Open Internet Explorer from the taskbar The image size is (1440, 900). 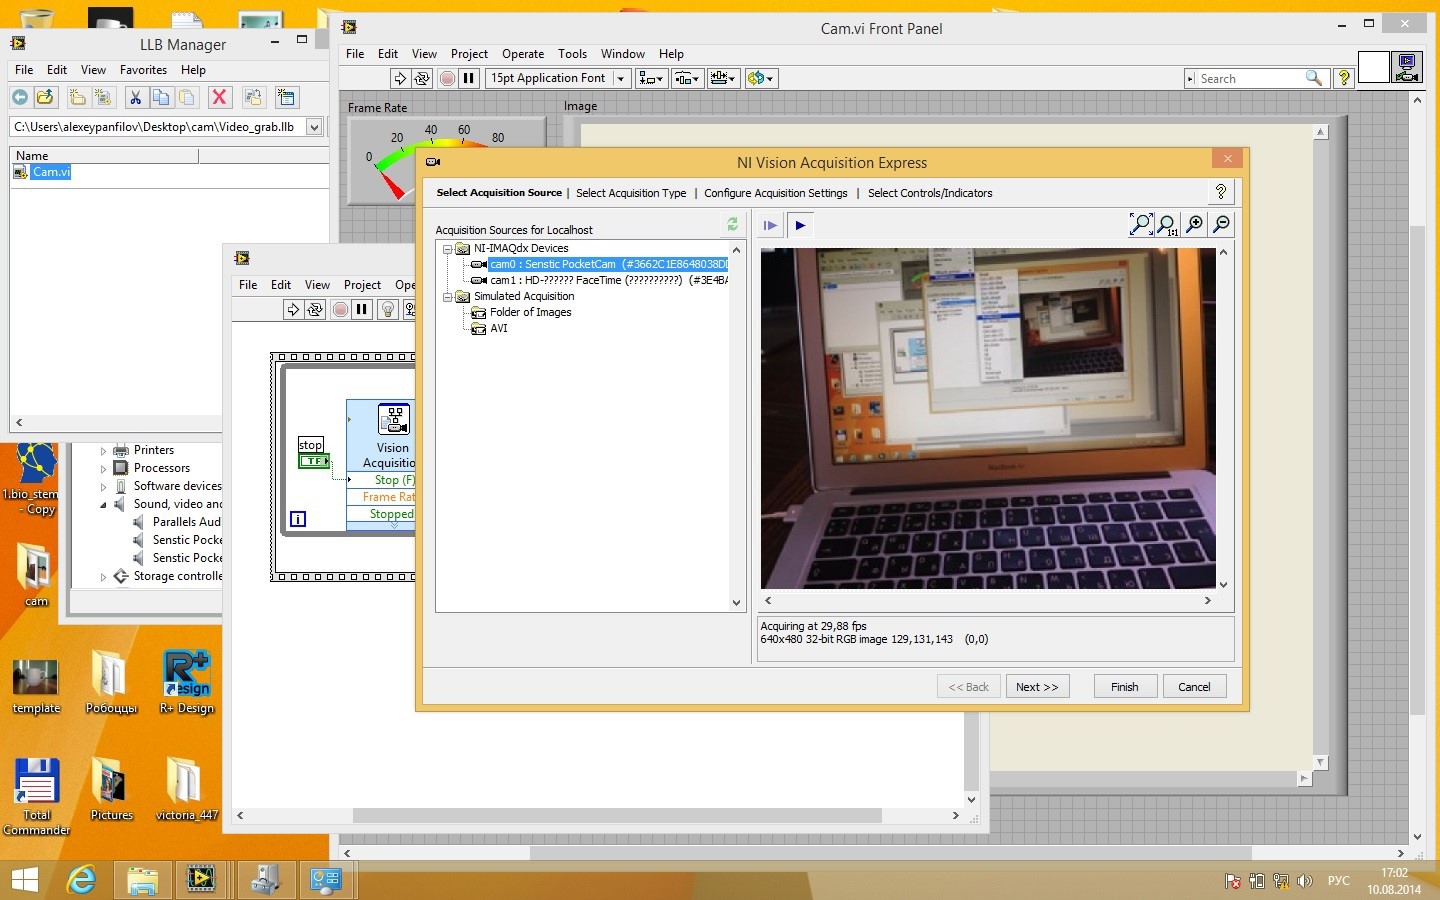click(81, 880)
